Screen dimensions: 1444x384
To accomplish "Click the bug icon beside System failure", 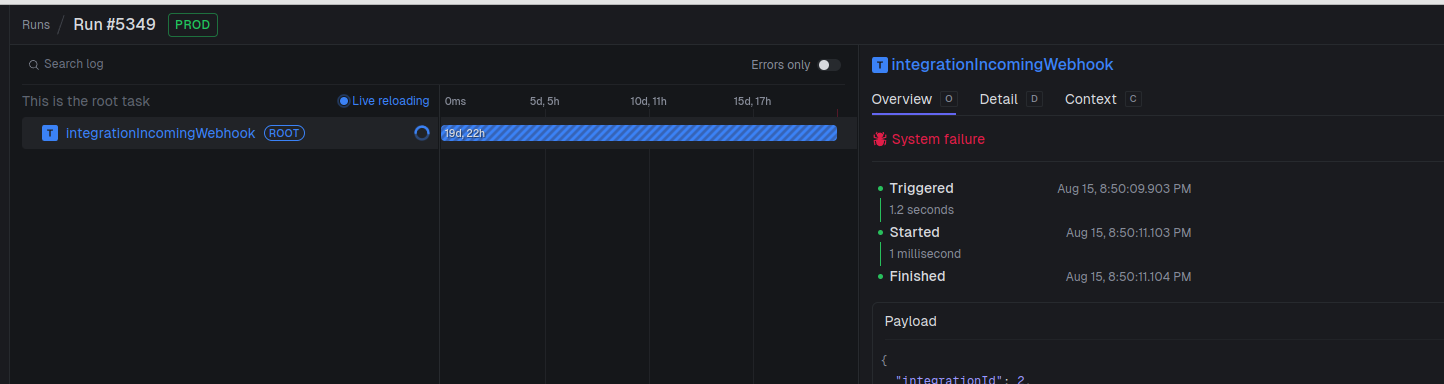I will (880, 139).
